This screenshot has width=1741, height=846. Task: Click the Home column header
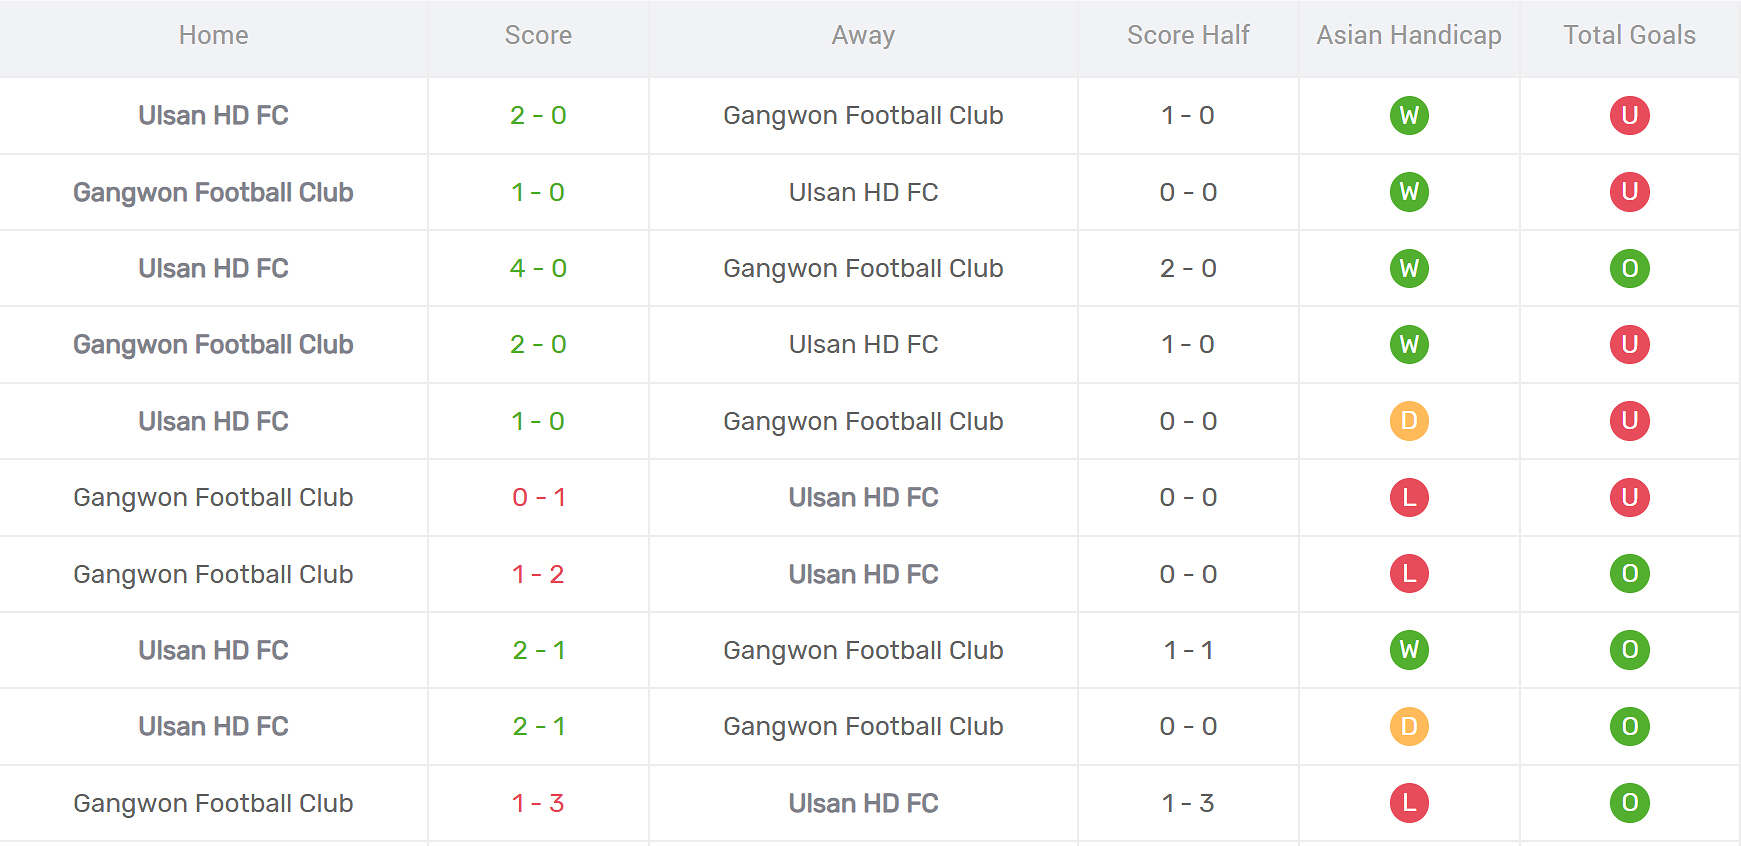click(x=213, y=36)
